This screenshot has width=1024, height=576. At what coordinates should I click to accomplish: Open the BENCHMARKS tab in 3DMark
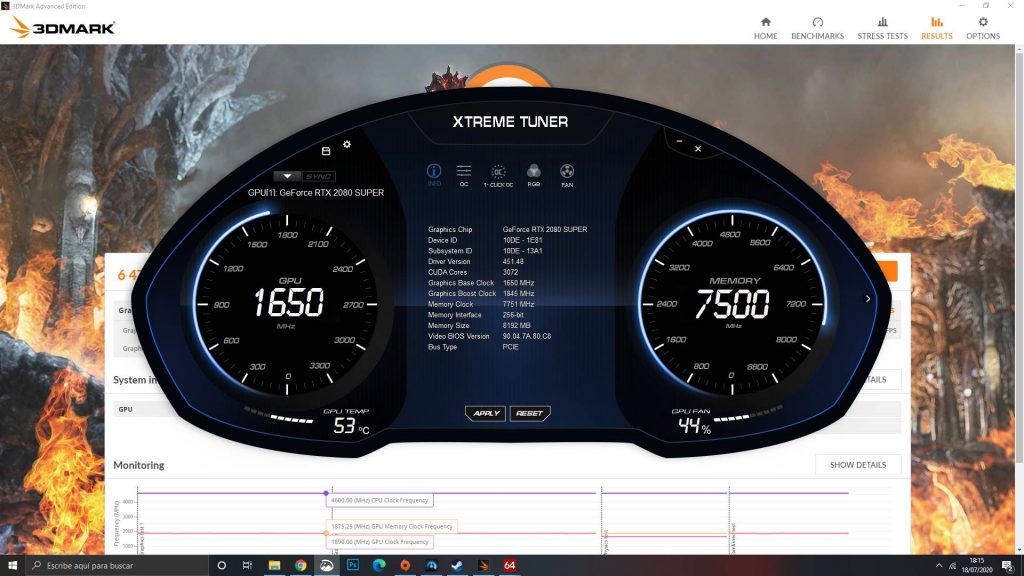(818, 28)
